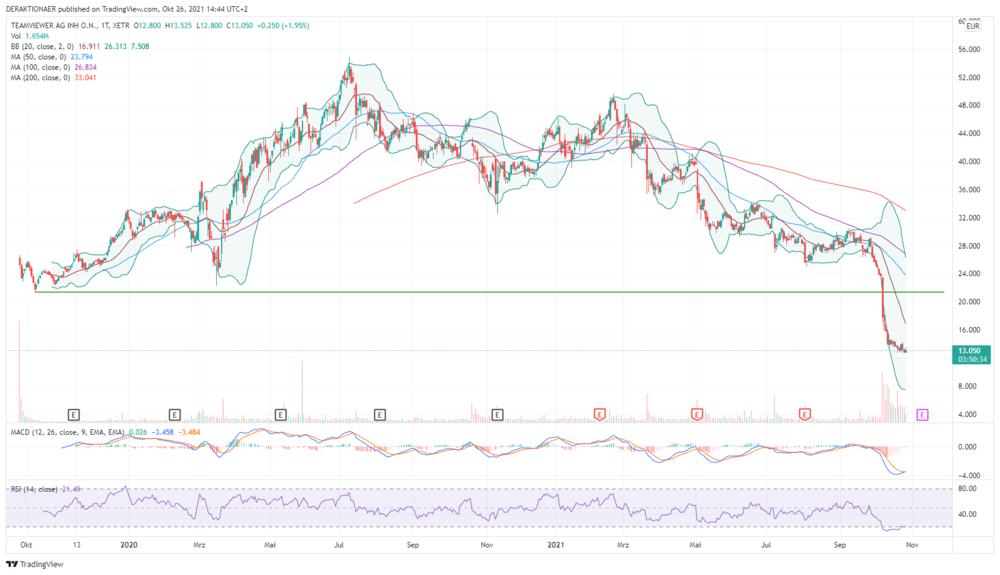Select the green horizontal support line
Viewport: 1000px width, 575px height.
tap(490, 292)
